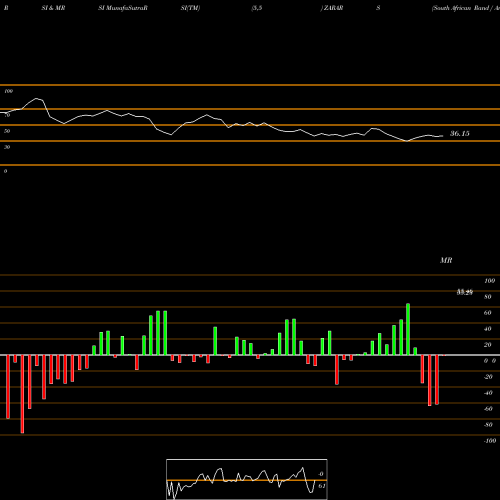Click the tallest green MR histogram bar
Image resolution: width=500 pixels, height=500 pixels.
pyautogui.click(x=408, y=329)
